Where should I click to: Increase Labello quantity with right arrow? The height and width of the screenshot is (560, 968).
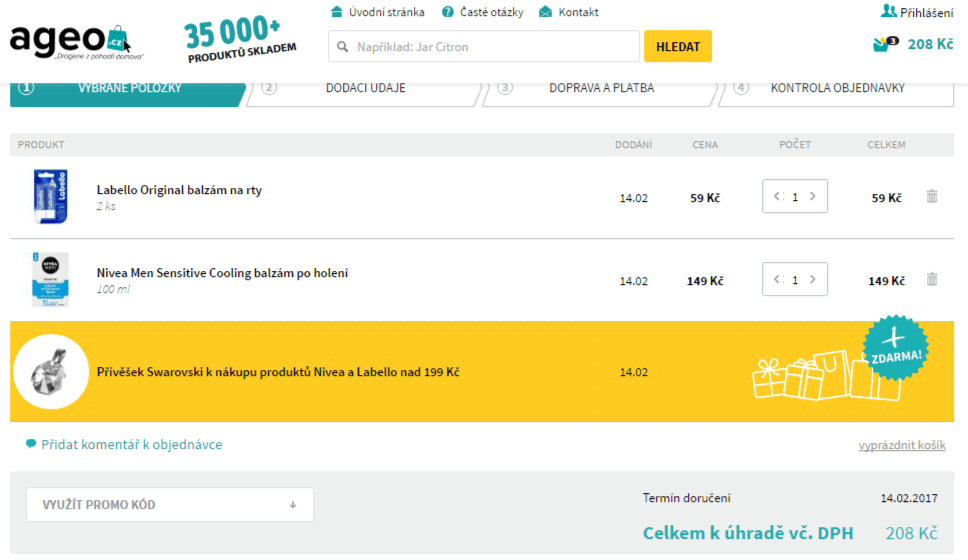pos(813,197)
